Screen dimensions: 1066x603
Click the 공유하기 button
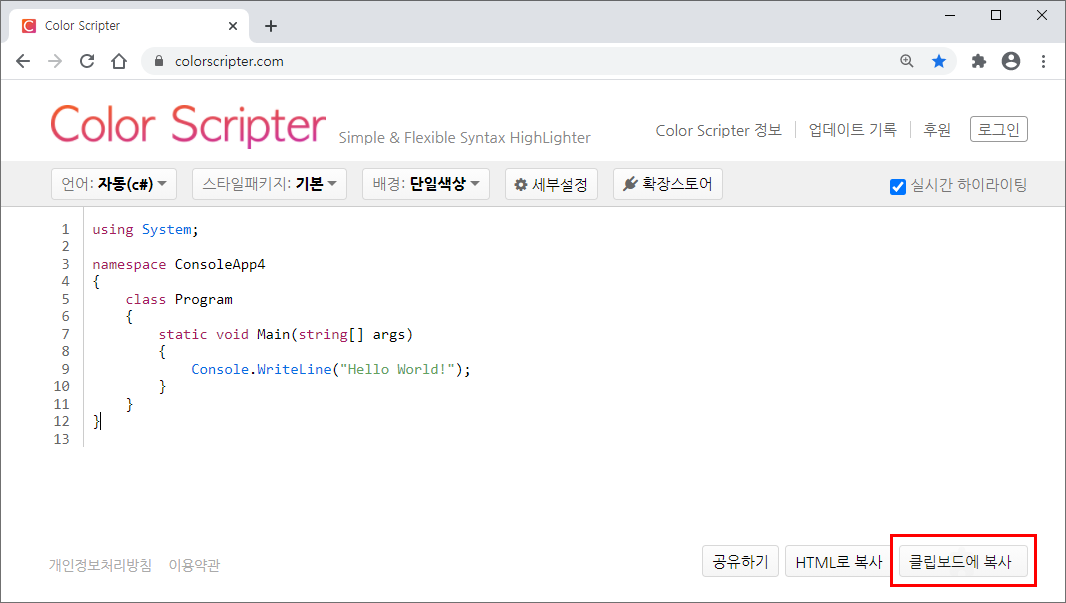(x=740, y=562)
